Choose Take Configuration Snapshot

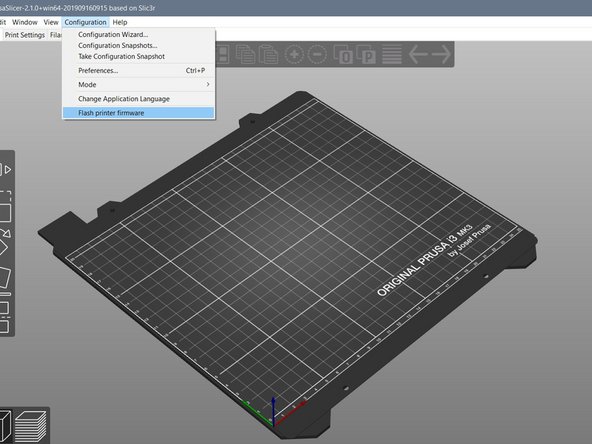(138, 56)
